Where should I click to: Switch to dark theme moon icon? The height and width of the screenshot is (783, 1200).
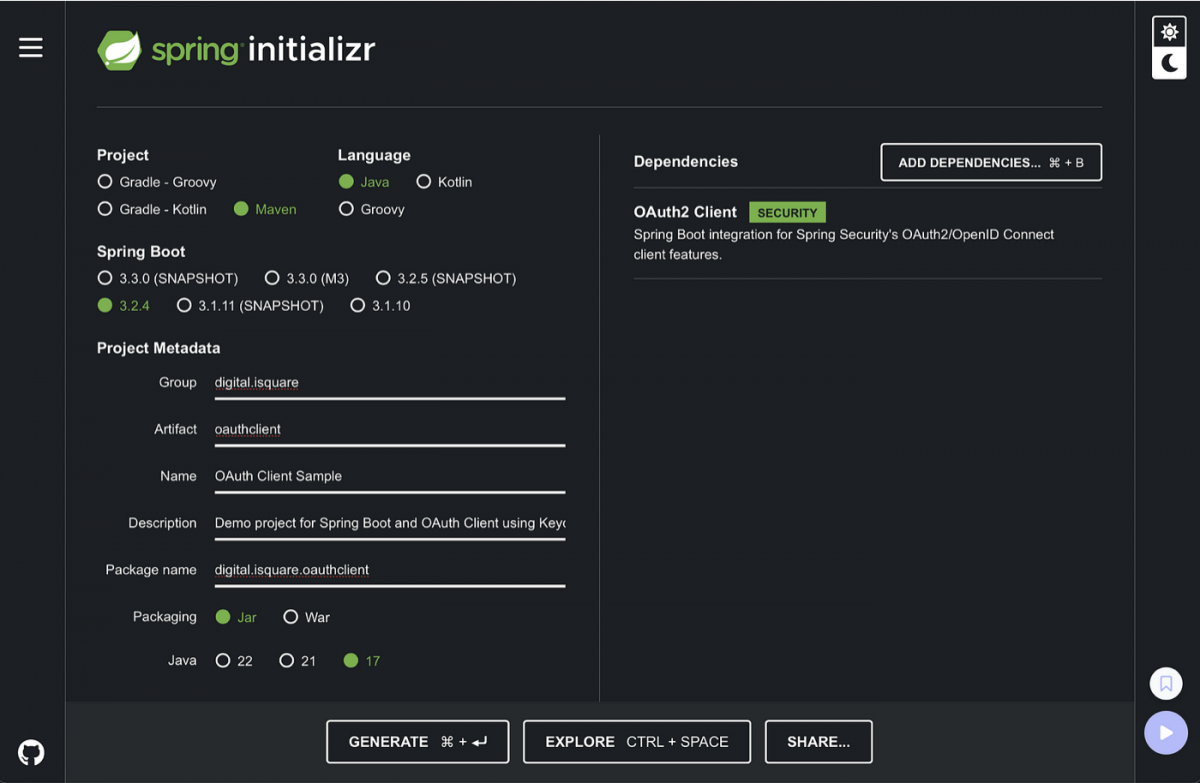1168,64
